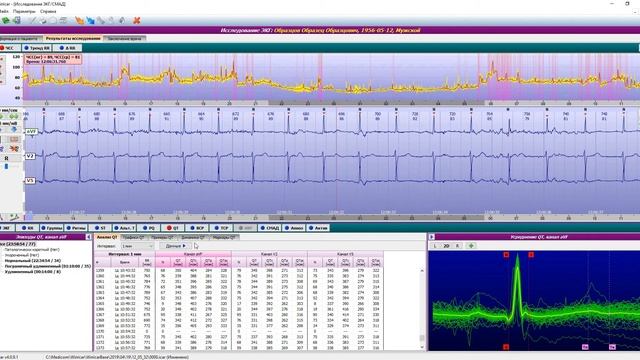
Task: Open the Справка menu
Action: (48, 11)
